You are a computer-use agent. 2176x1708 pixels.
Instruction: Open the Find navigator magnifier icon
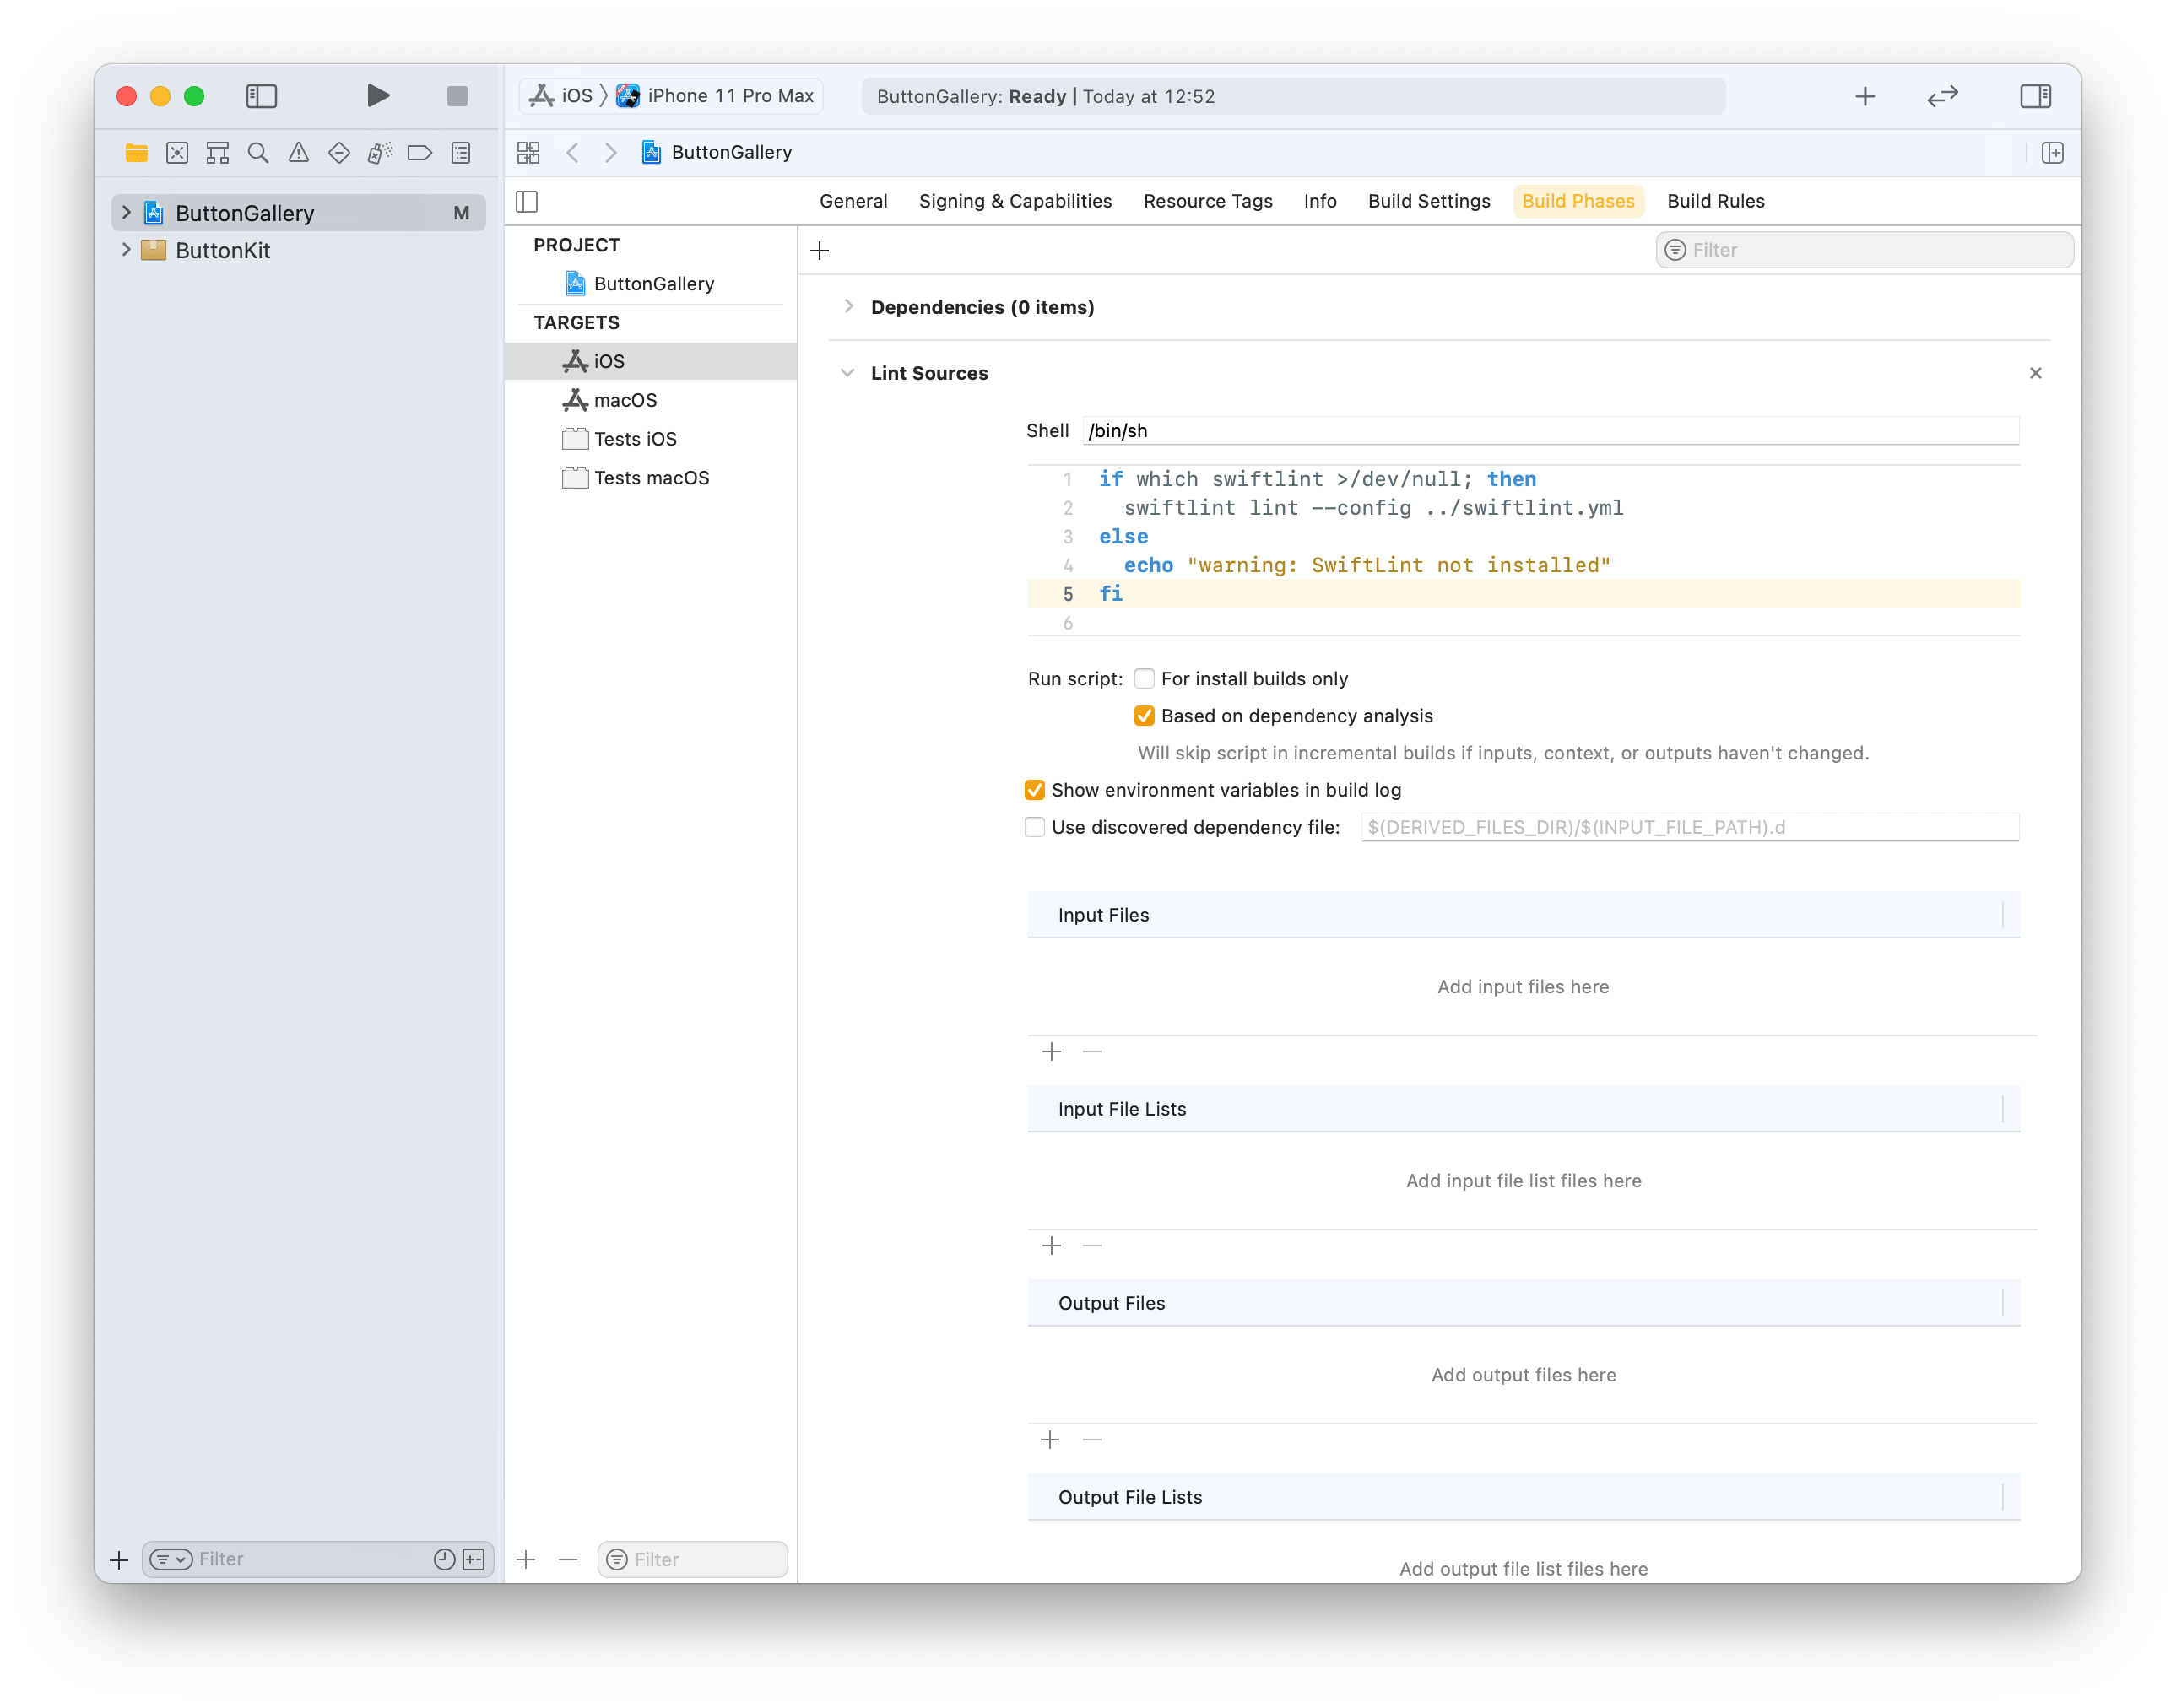pyautogui.click(x=258, y=153)
